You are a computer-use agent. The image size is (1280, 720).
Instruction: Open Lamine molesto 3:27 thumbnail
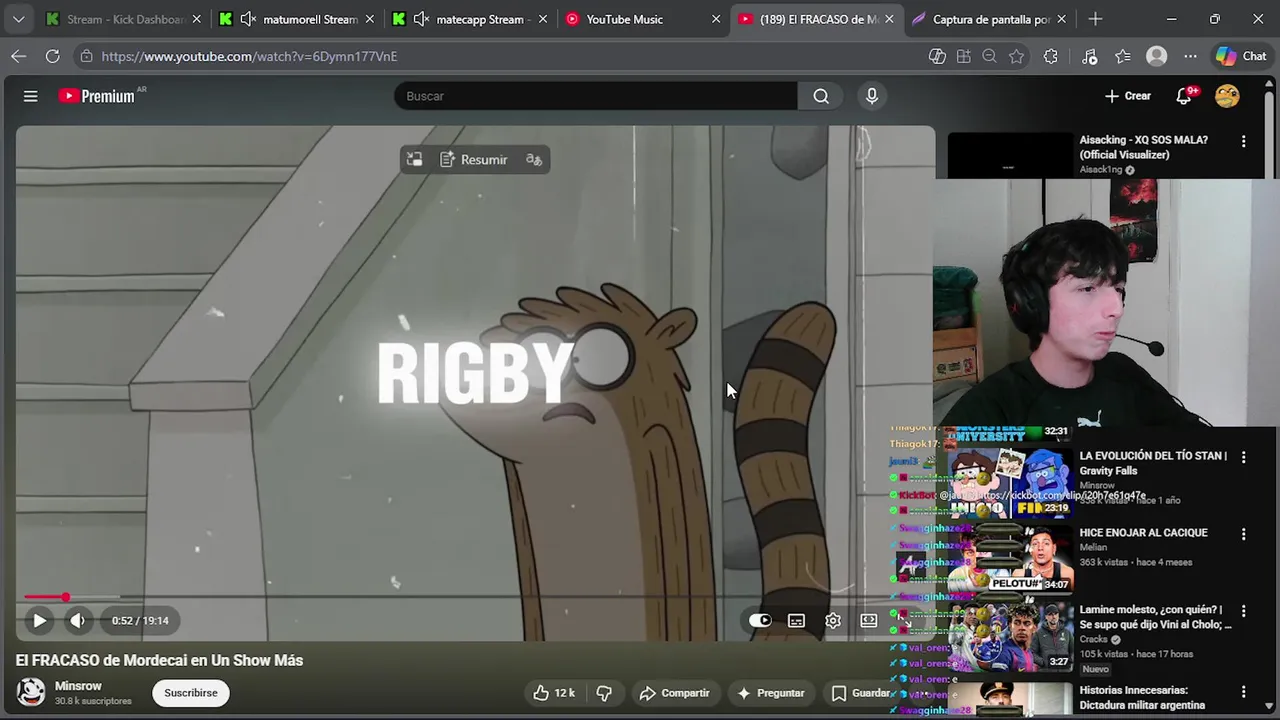point(1010,637)
